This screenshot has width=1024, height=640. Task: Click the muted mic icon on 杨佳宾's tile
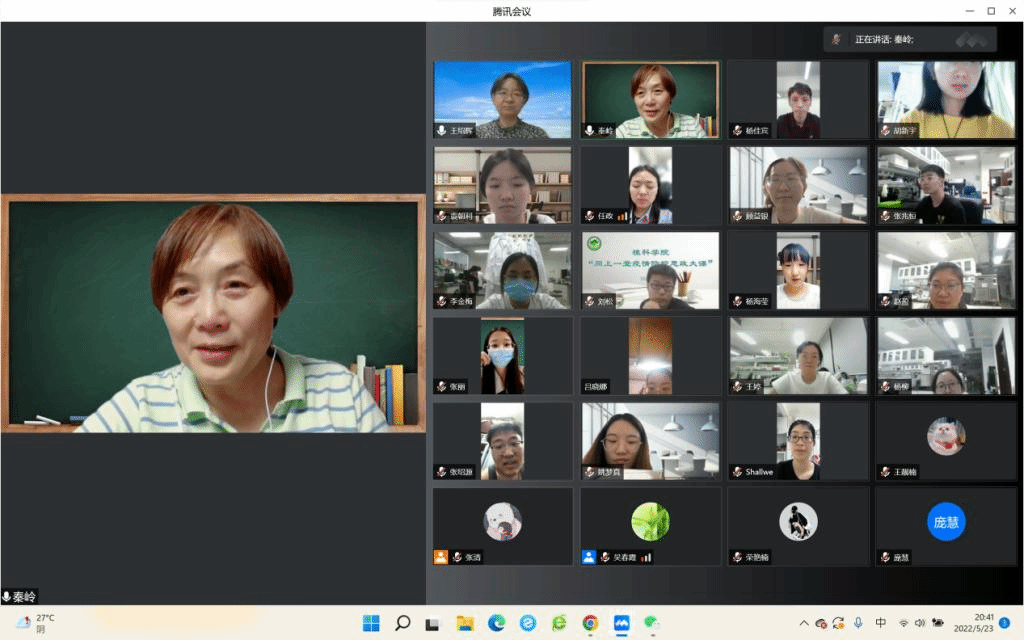click(x=736, y=130)
